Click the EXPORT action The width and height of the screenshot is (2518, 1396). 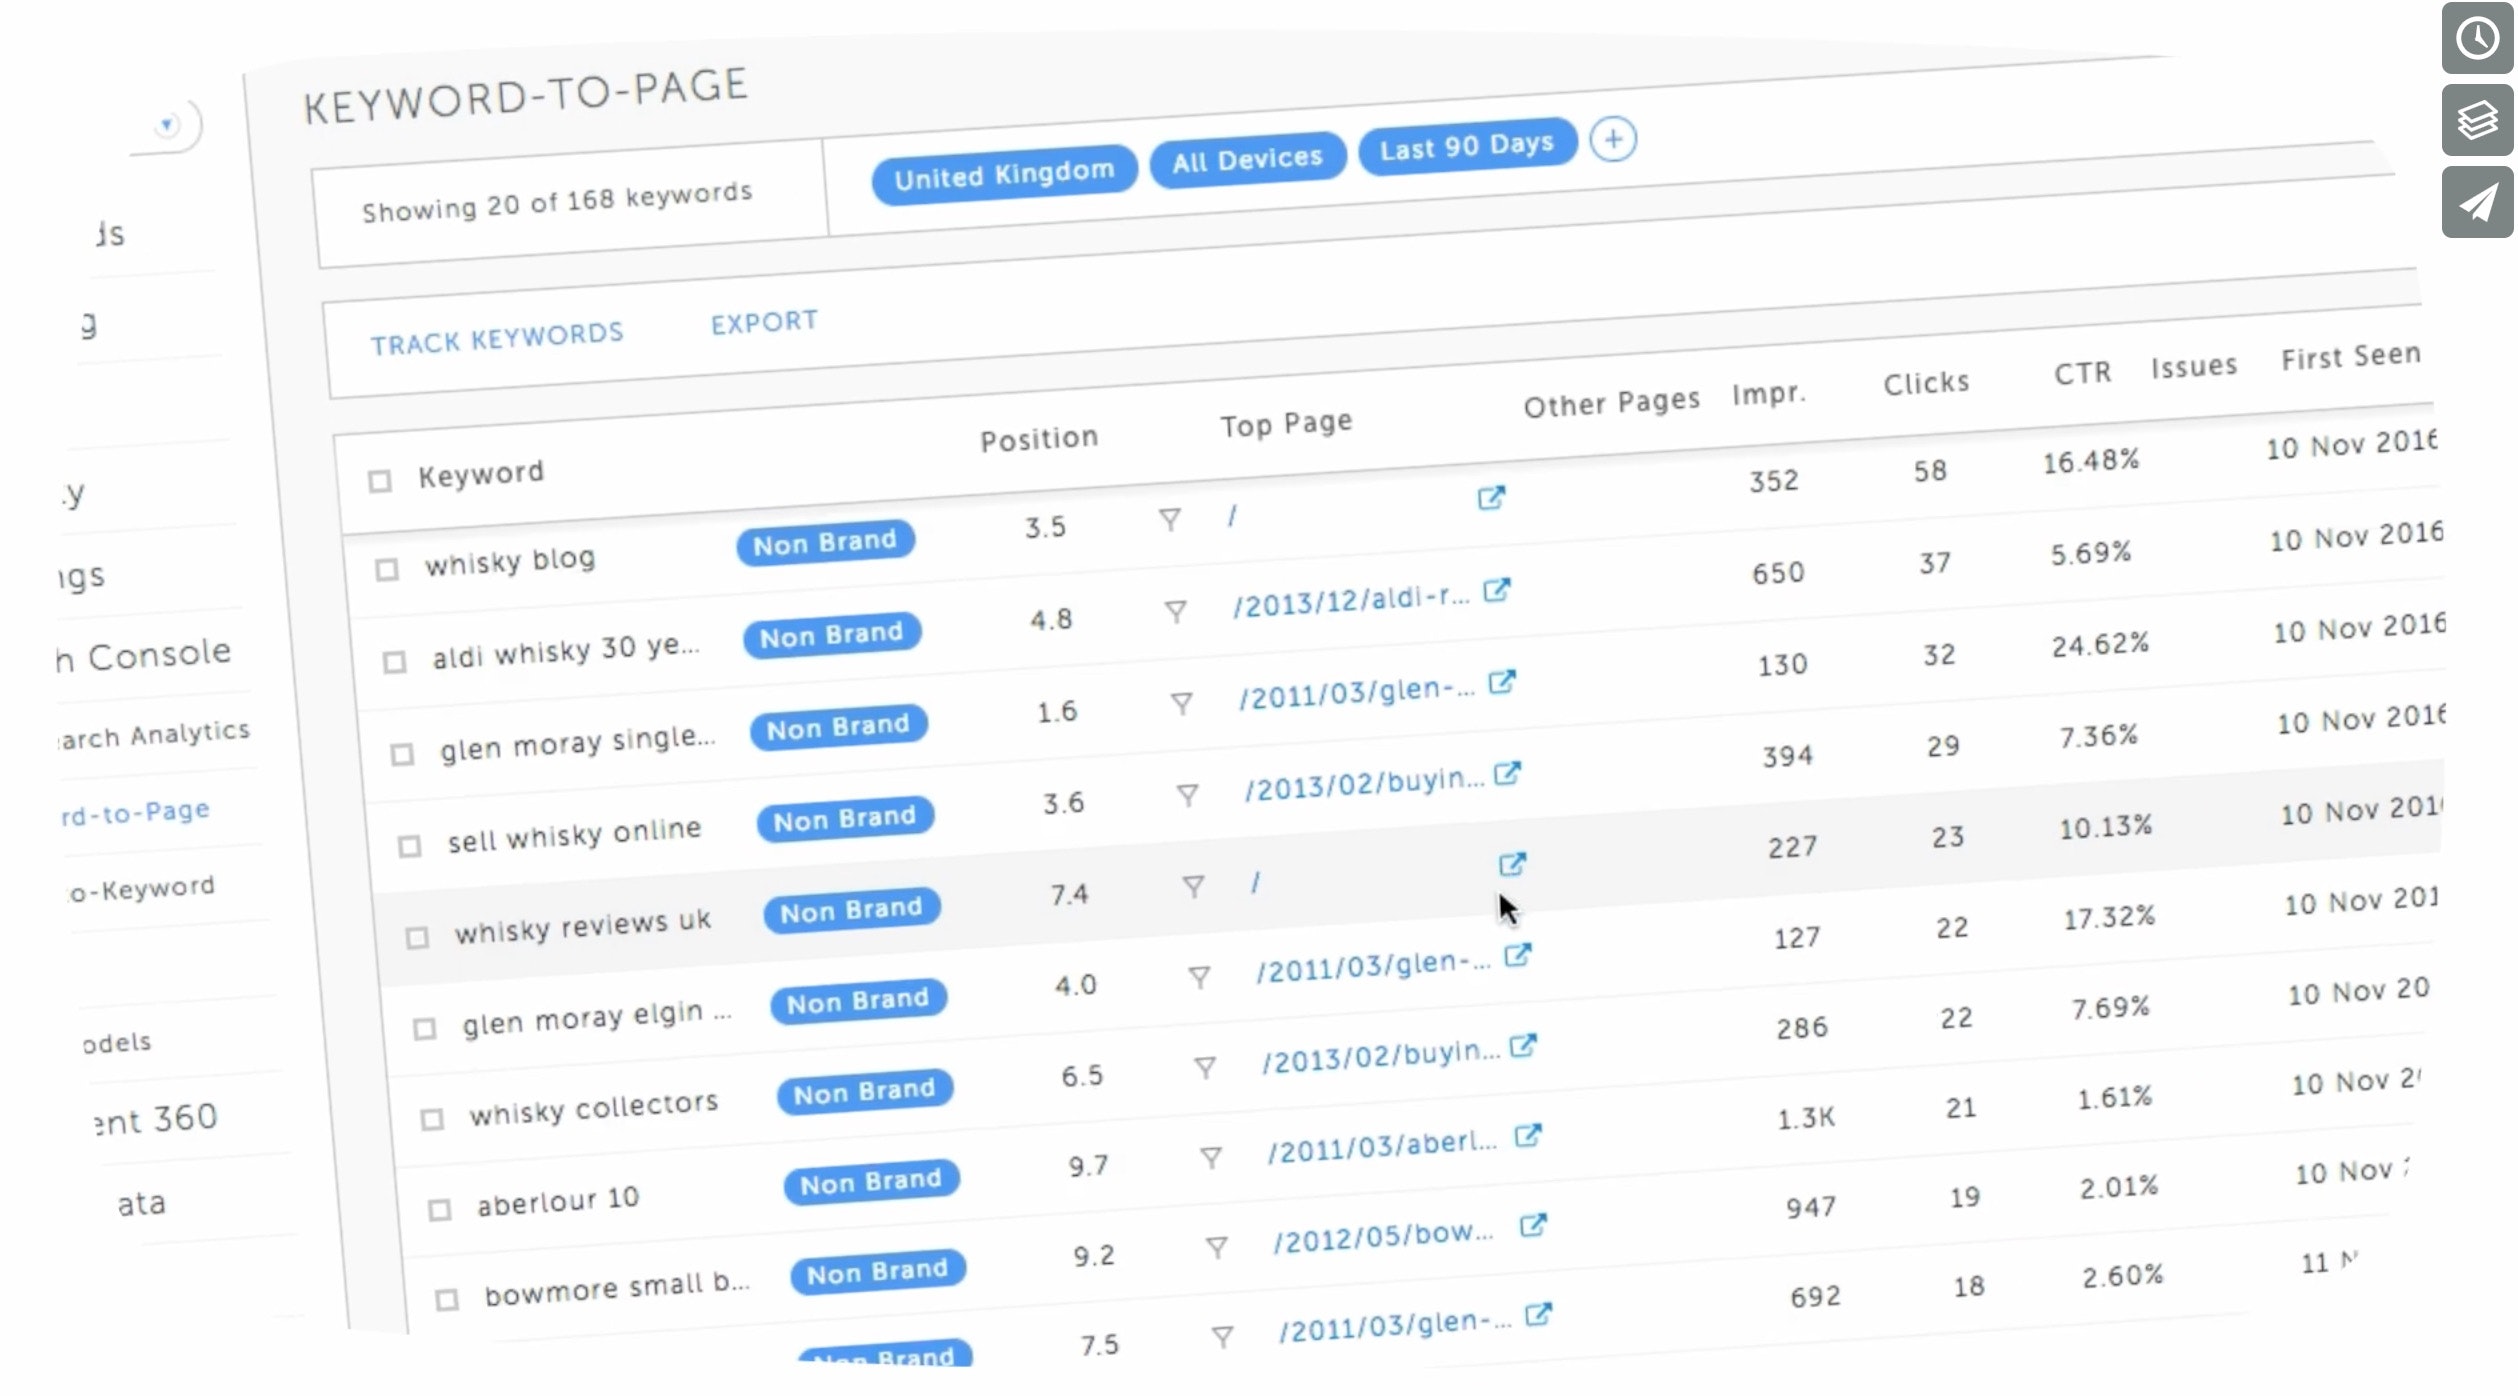[764, 322]
